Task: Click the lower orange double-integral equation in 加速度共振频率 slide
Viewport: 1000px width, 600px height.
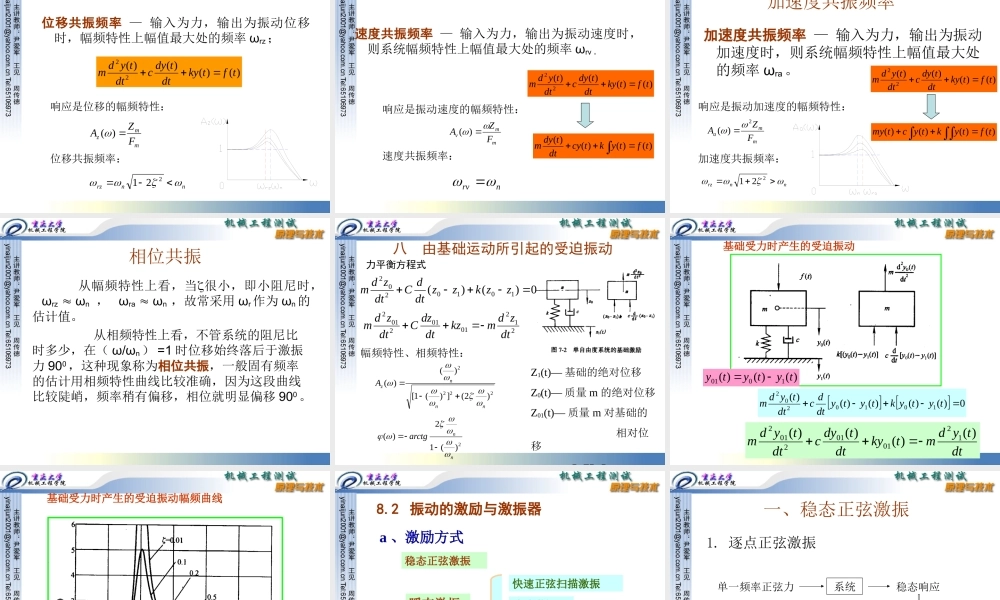Action: pos(934,132)
